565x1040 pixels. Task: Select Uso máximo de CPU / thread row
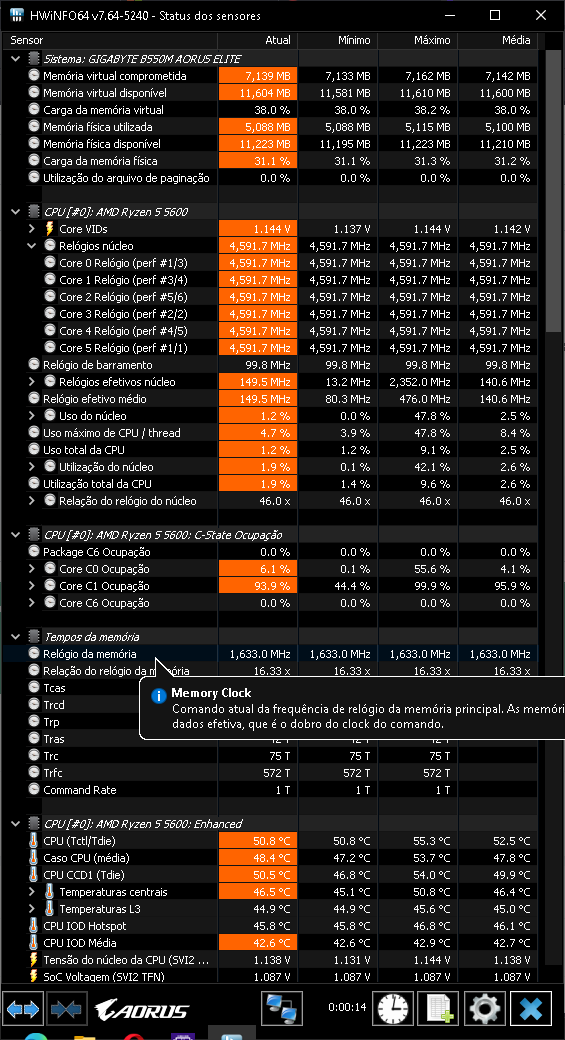coord(271,432)
